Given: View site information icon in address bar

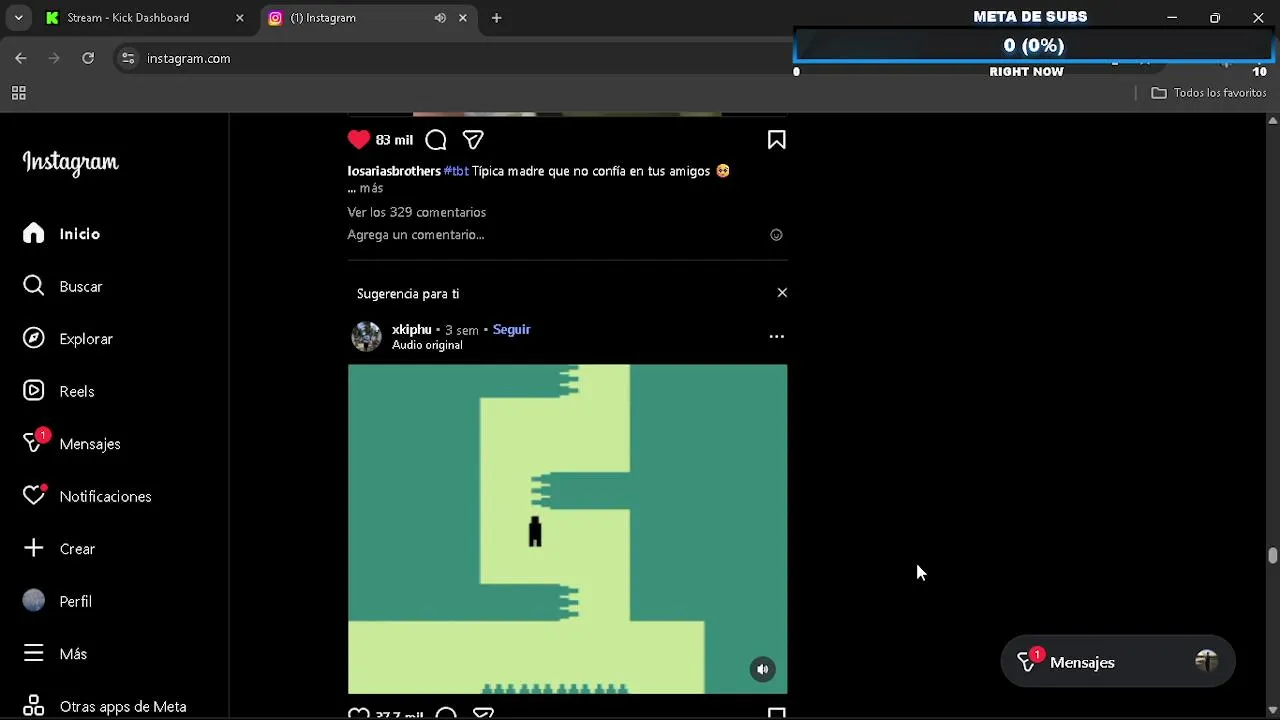Looking at the screenshot, I should click(x=128, y=58).
